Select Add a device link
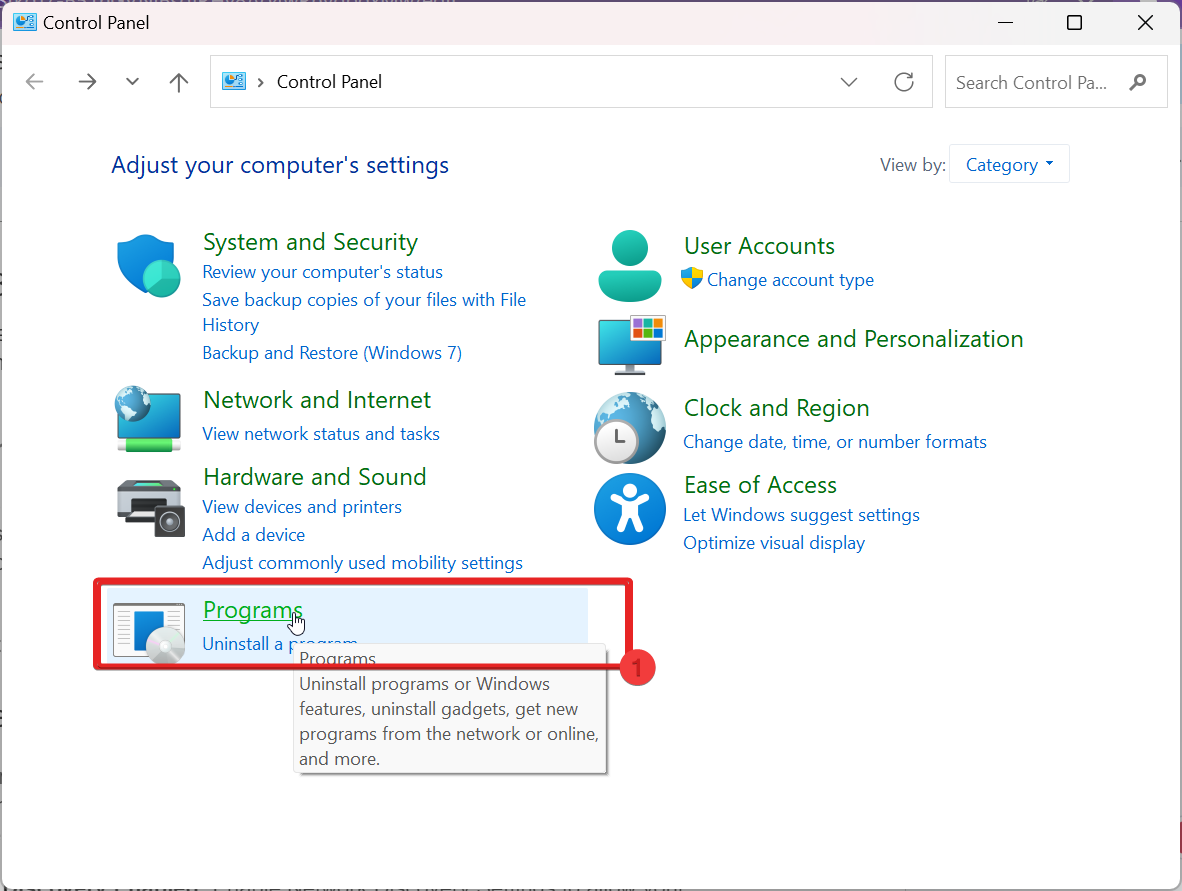1182x891 pixels. tap(254, 534)
